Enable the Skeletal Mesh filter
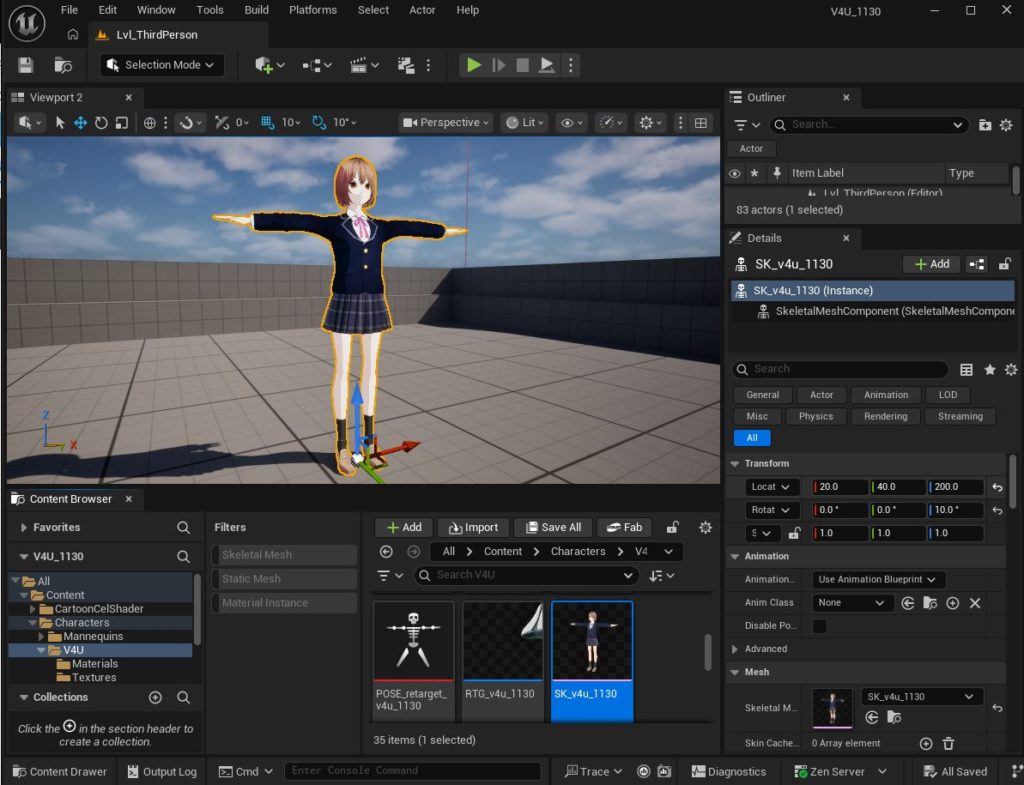Viewport: 1024px width, 785px height. pos(284,555)
